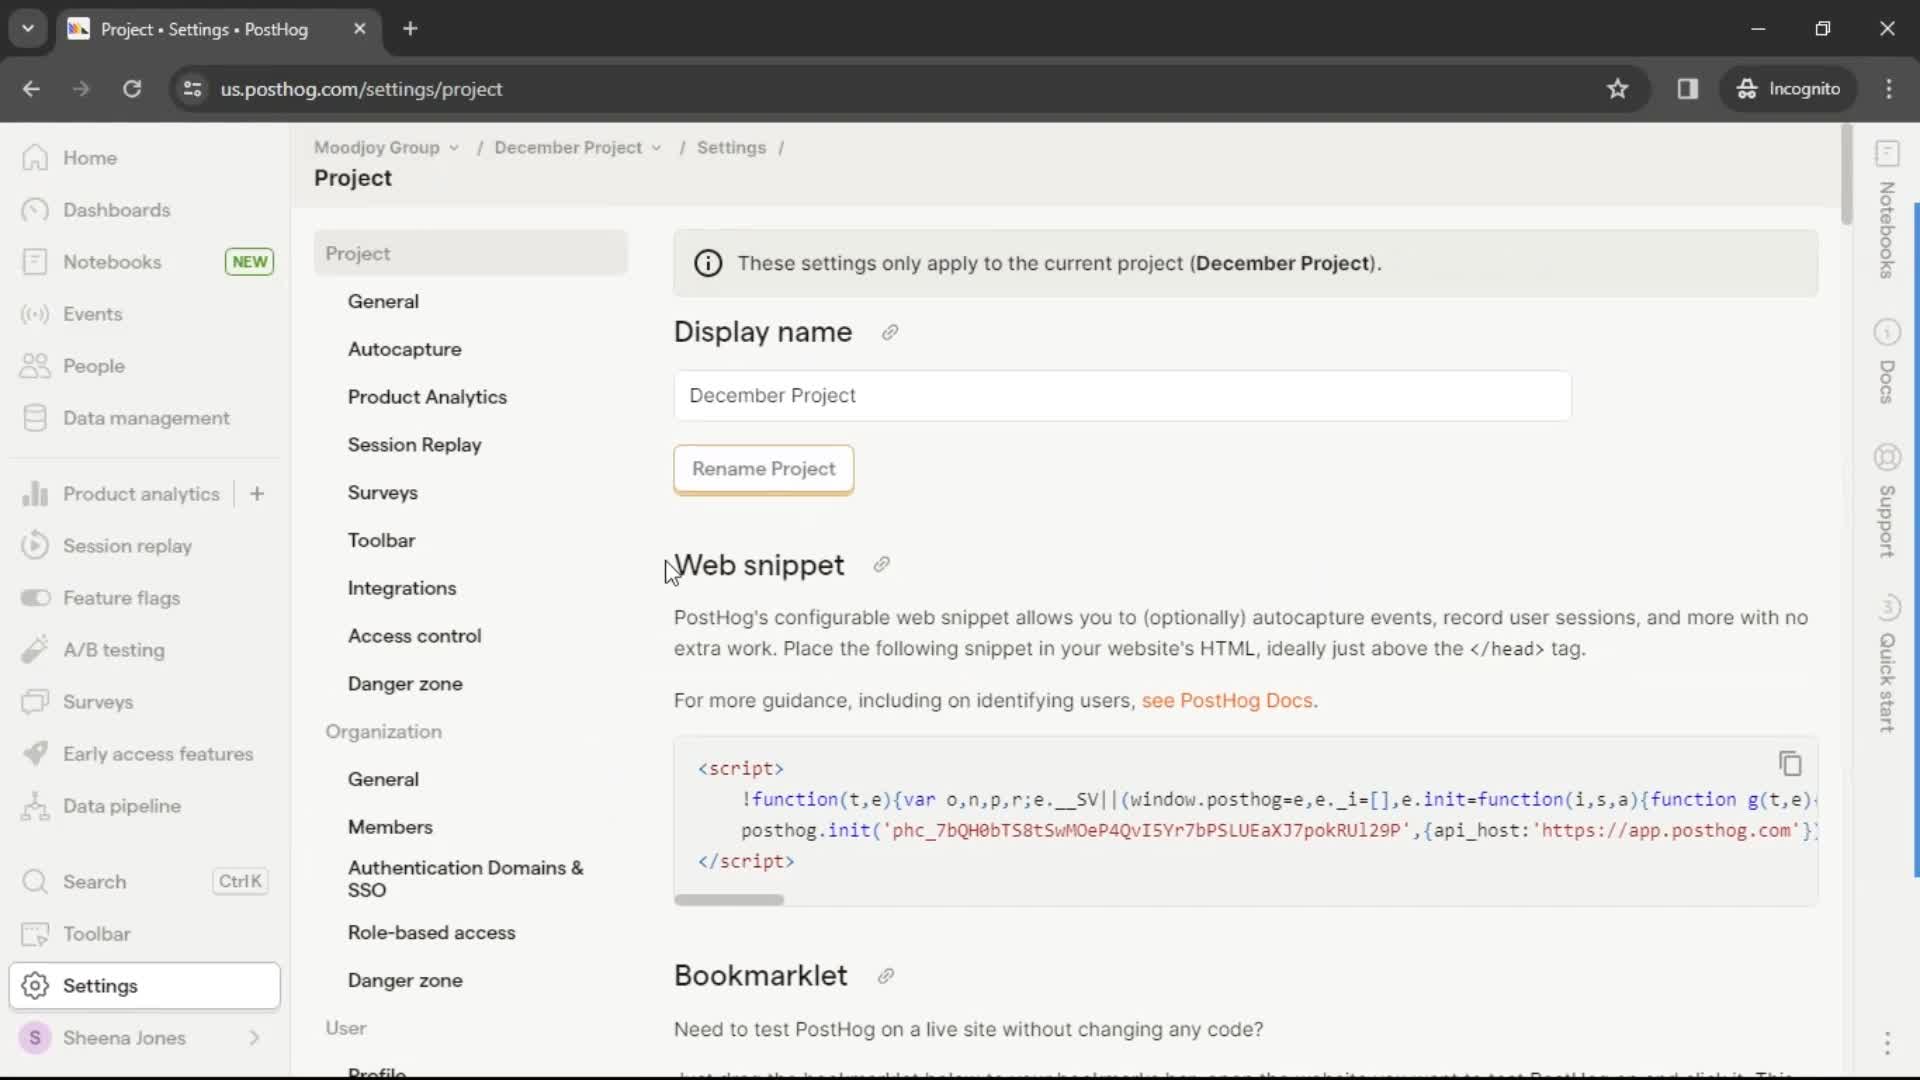Open Chrome side panel toggle
This screenshot has width=1920, height=1080.
coord(1688,89)
